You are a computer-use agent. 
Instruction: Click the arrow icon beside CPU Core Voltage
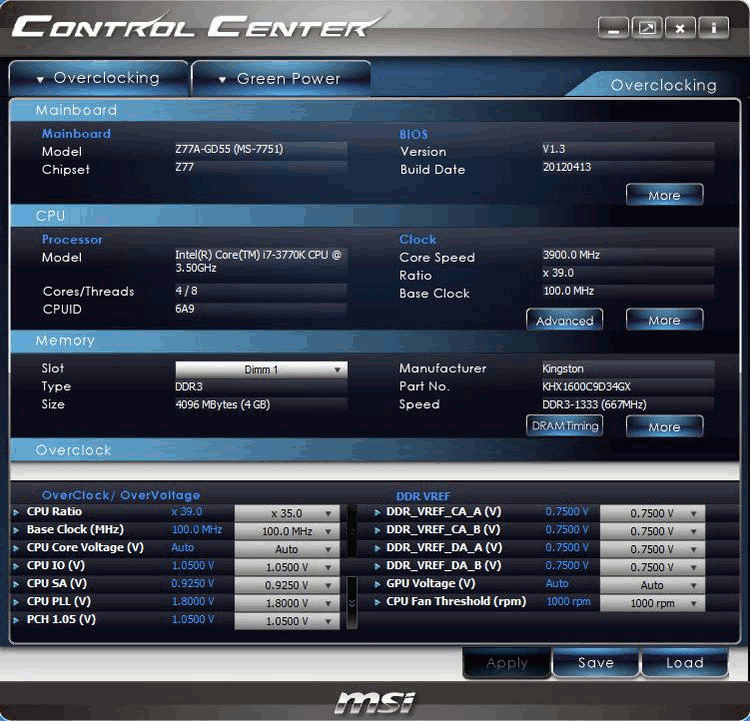coord(16,548)
